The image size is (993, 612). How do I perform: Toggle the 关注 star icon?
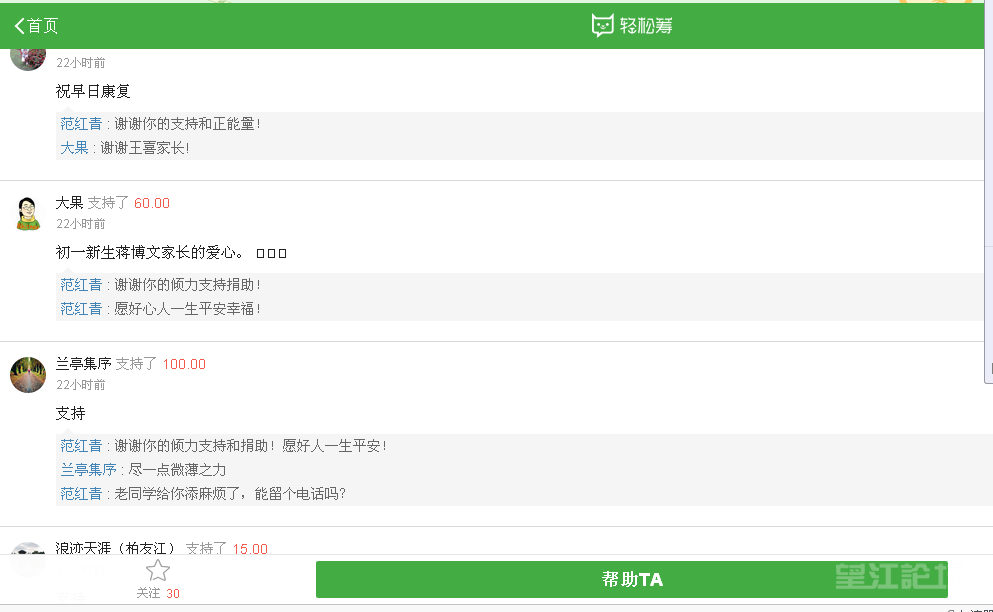[158, 571]
